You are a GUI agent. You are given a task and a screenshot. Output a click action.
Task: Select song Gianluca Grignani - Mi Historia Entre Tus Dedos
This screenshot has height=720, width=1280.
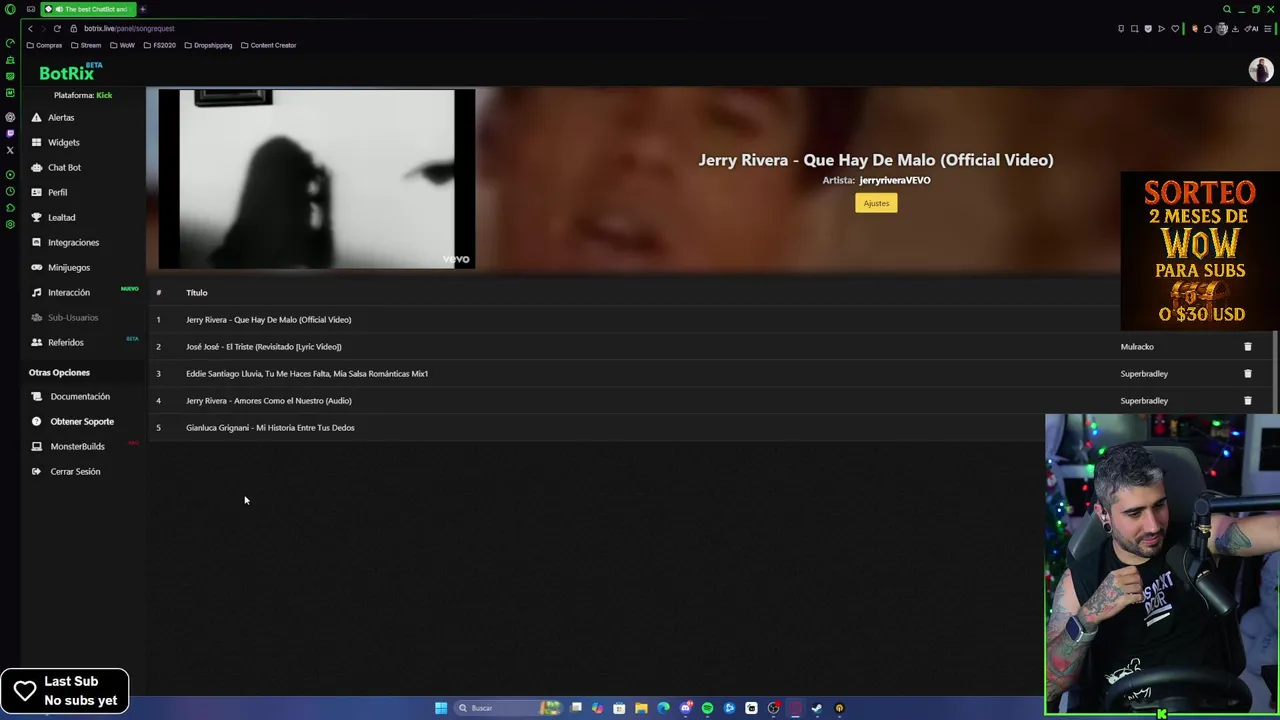[270, 428]
